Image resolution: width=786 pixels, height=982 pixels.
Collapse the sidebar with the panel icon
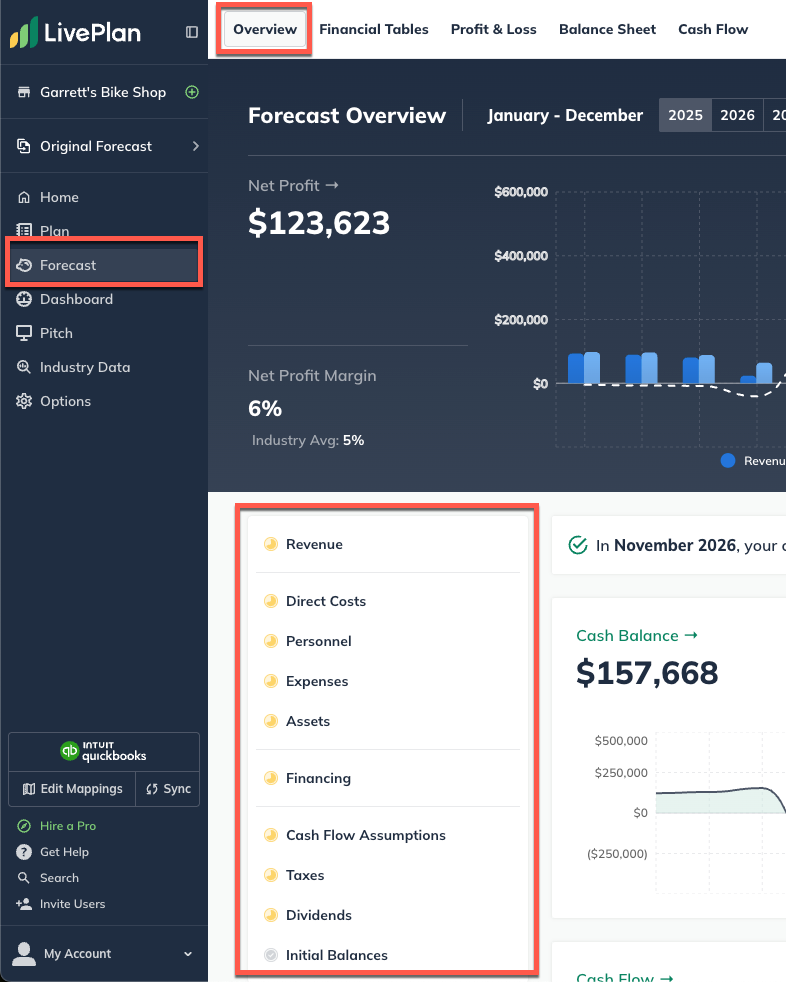(x=192, y=32)
